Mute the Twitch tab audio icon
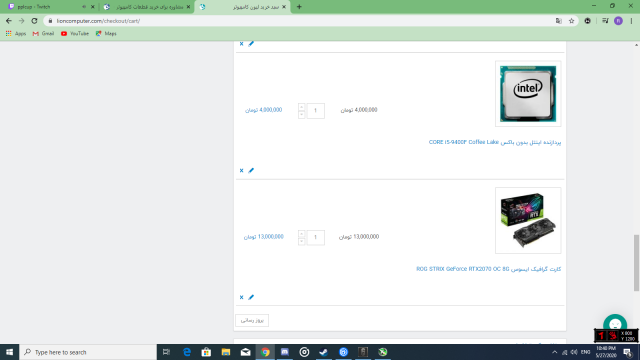640x360 pixels. pyautogui.click(x=84, y=7)
